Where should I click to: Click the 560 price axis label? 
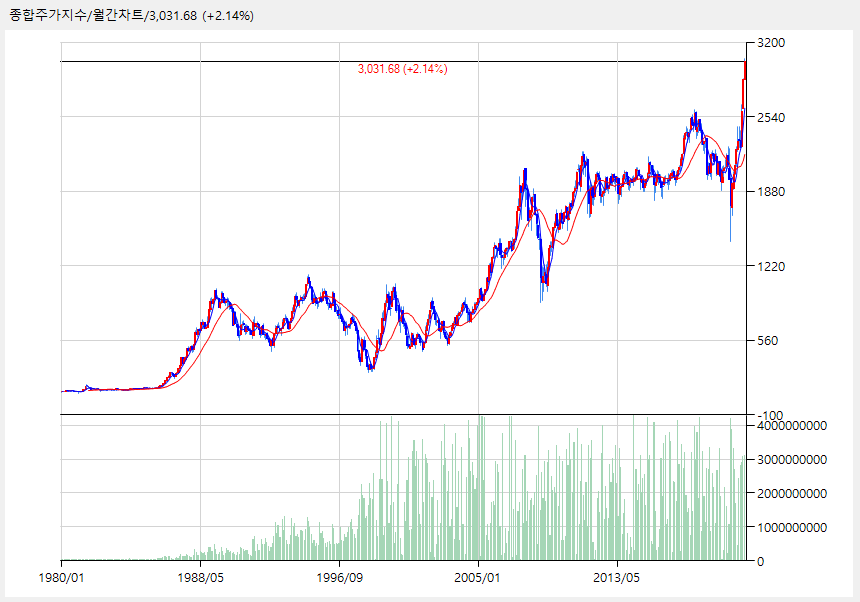point(767,341)
